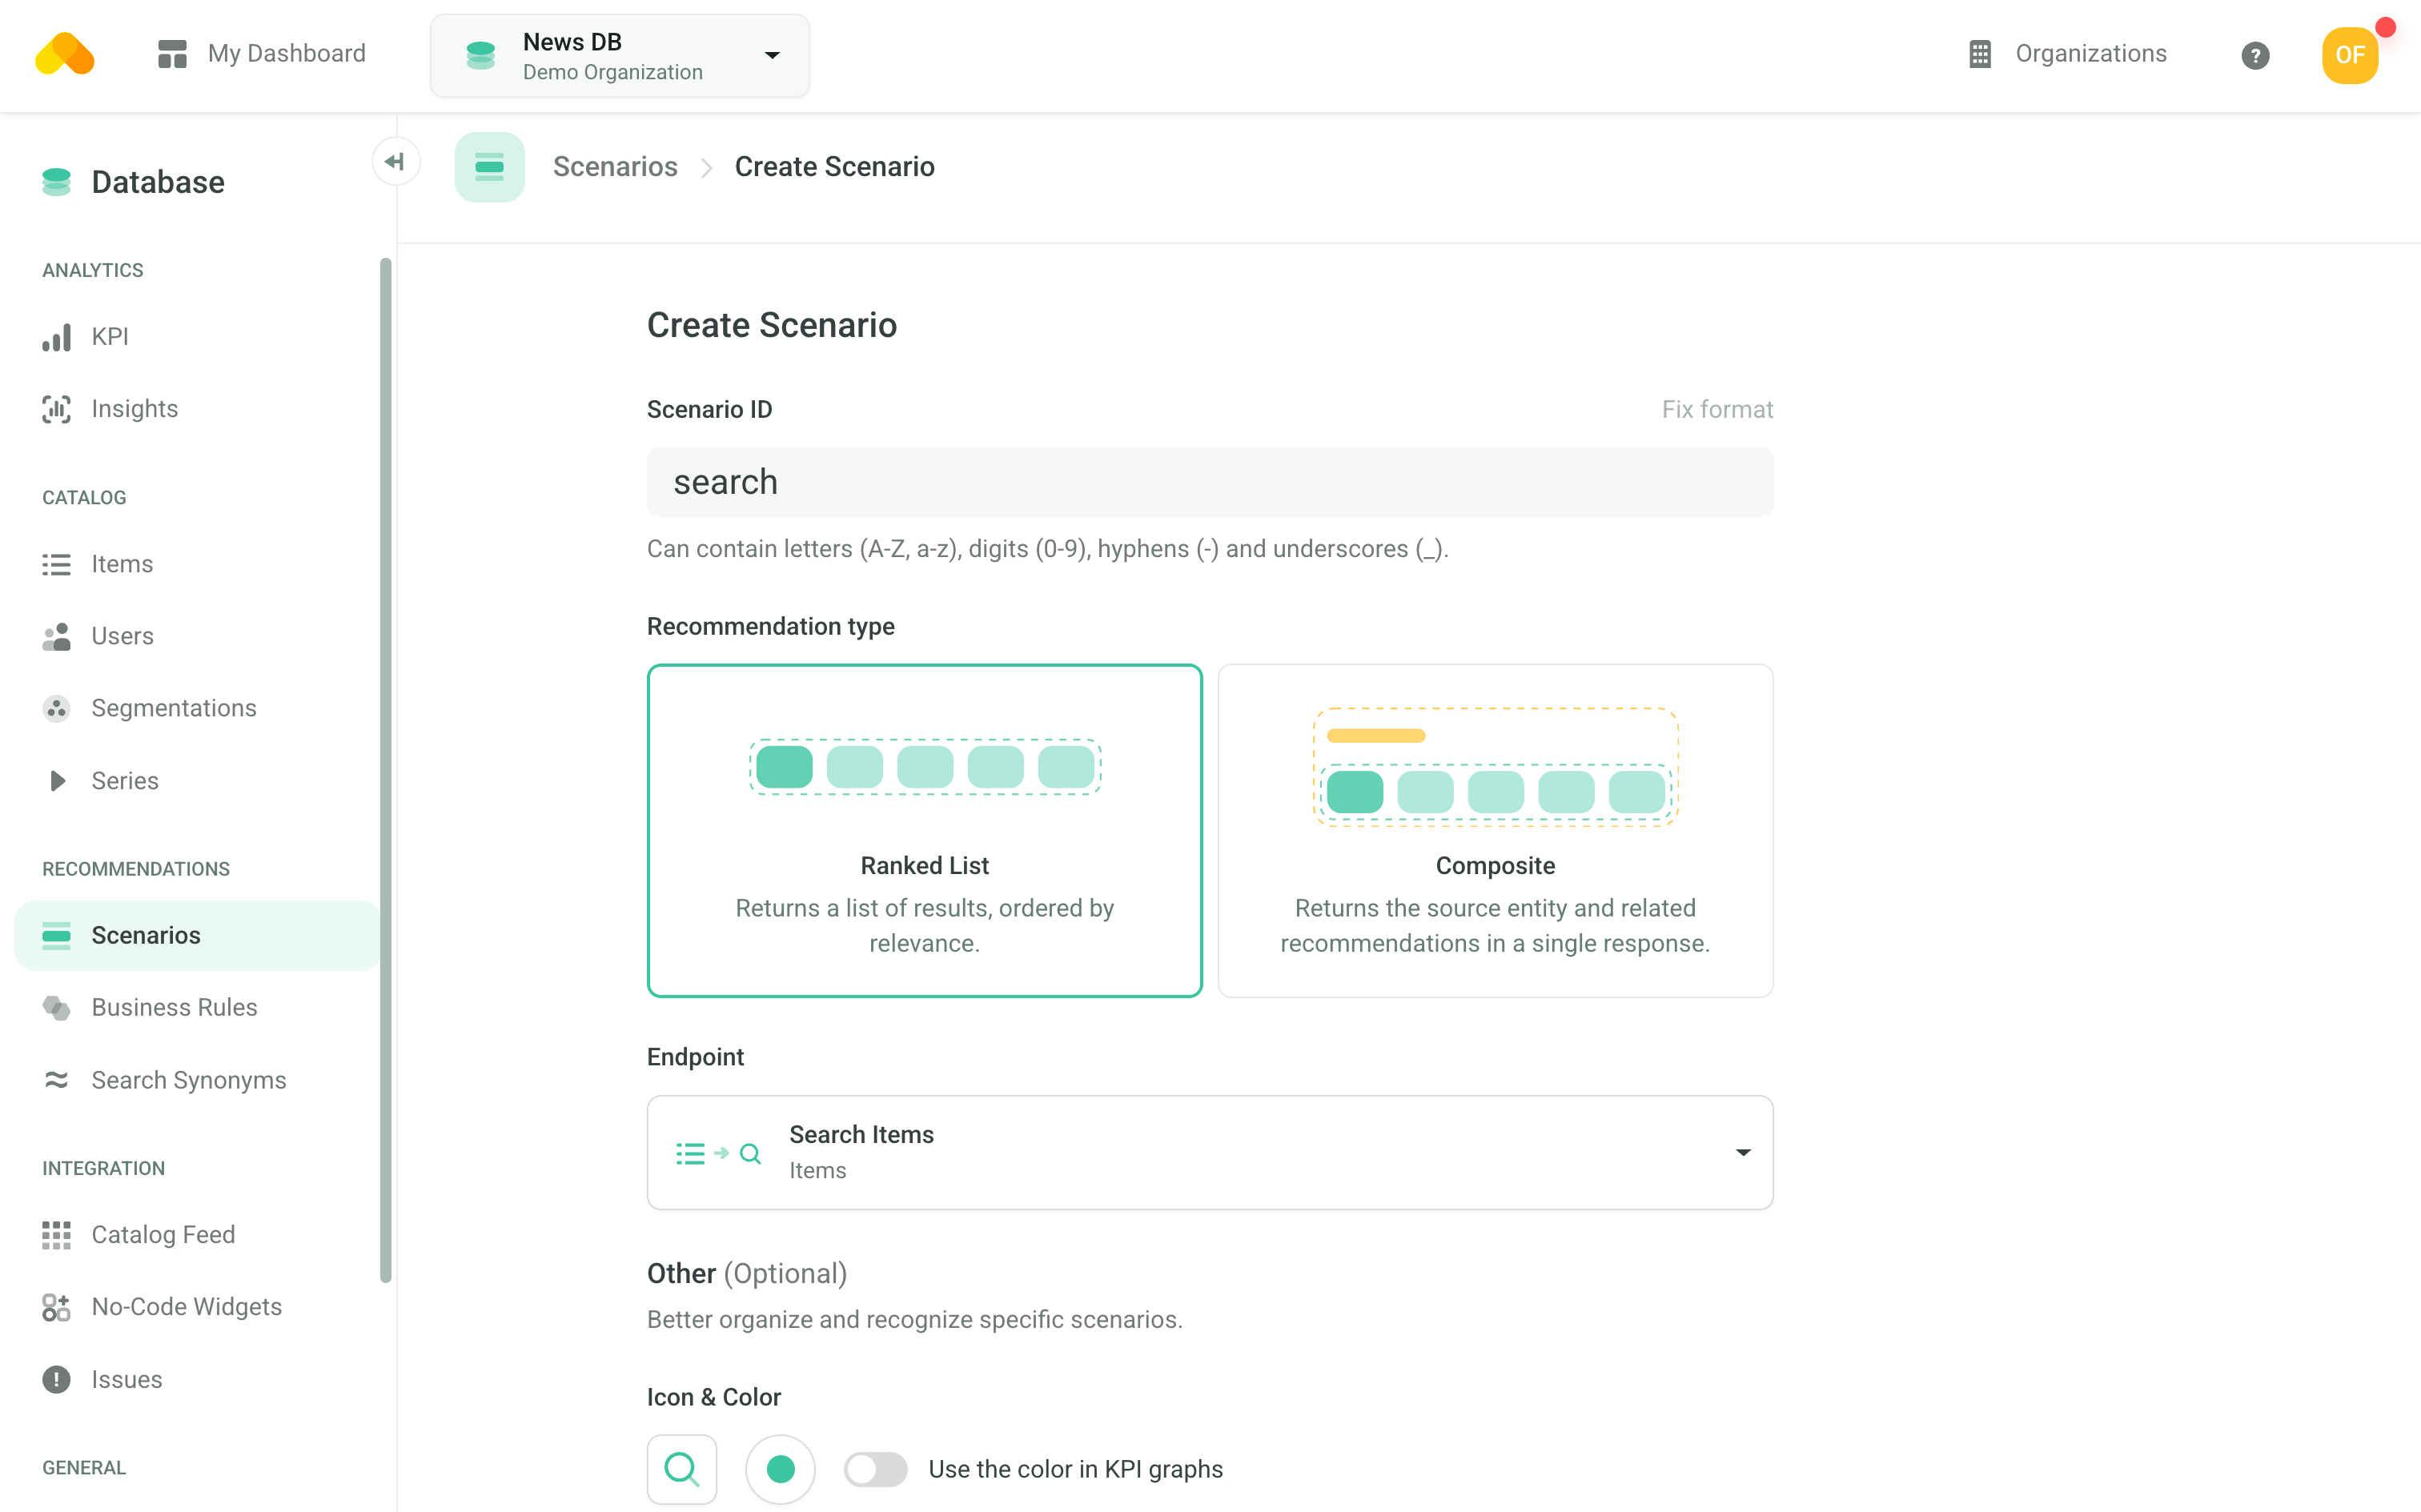Image resolution: width=2421 pixels, height=1512 pixels.
Task: Click the Users people icon
Action: coord(57,636)
